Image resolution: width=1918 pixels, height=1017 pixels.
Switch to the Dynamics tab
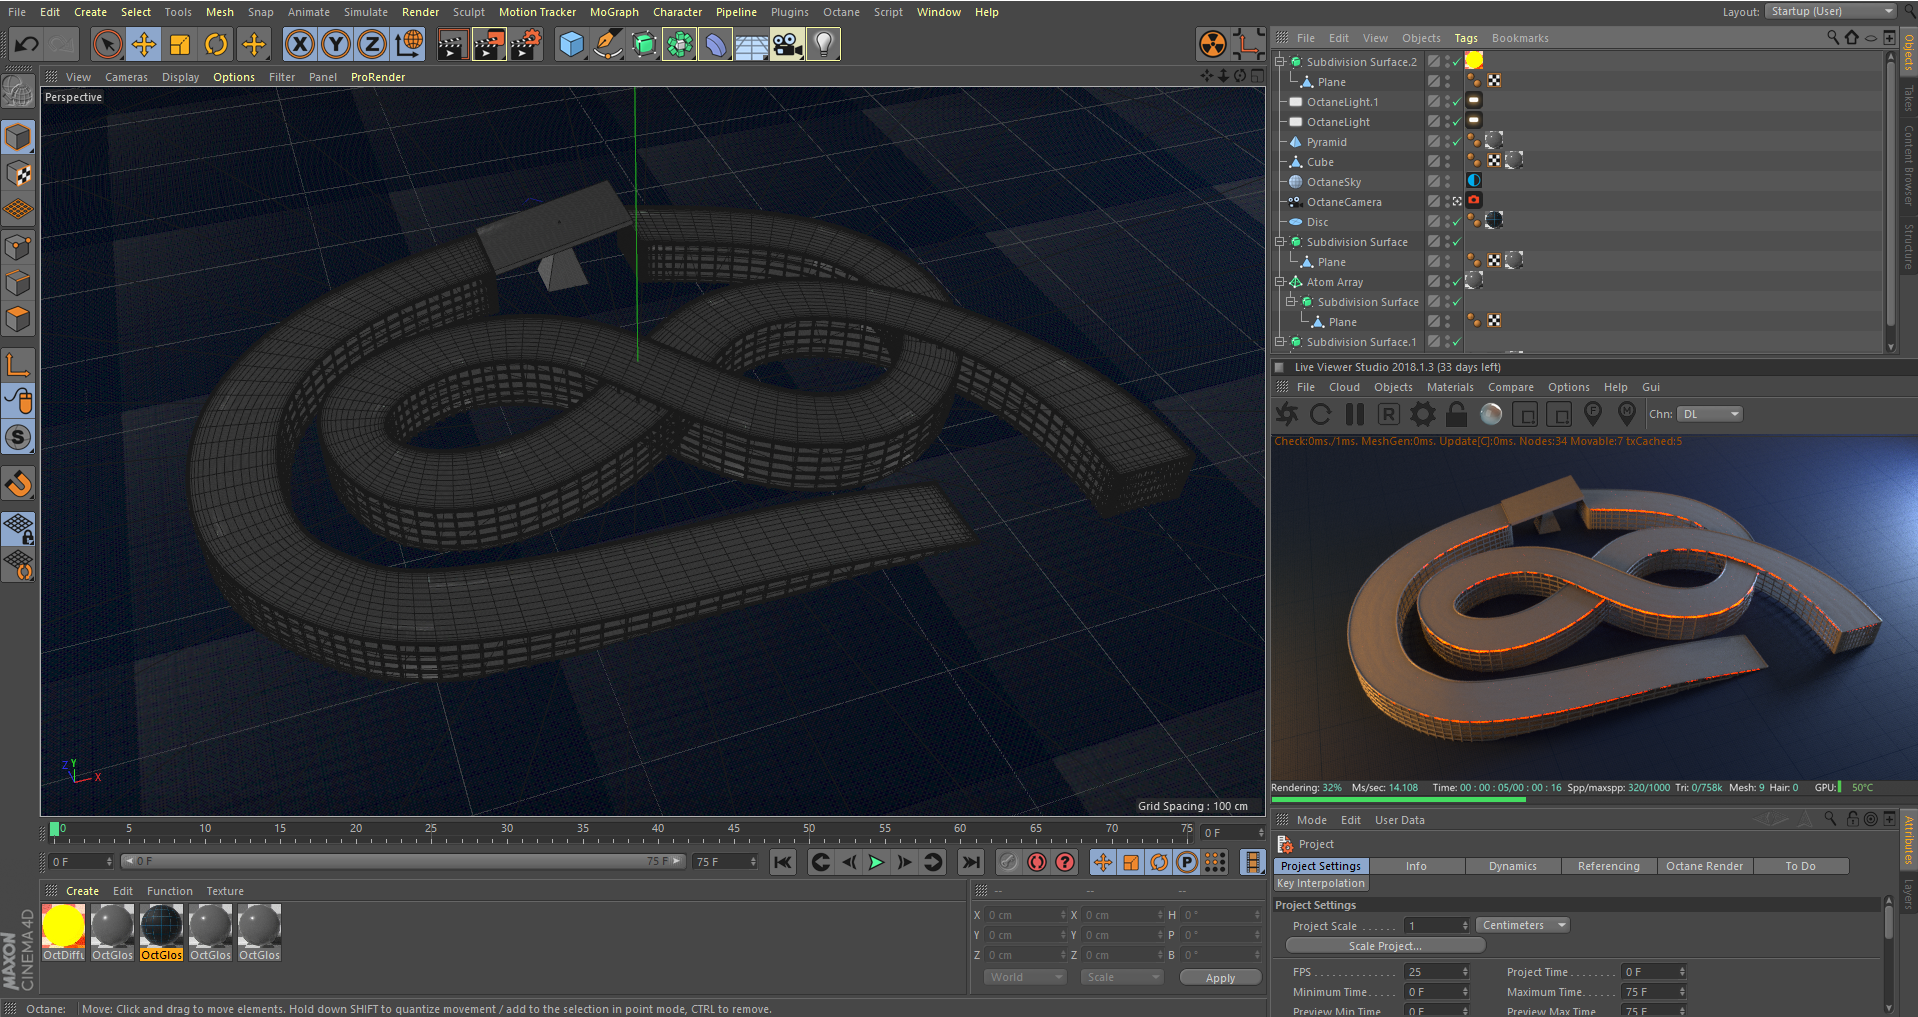pyautogui.click(x=1512, y=866)
